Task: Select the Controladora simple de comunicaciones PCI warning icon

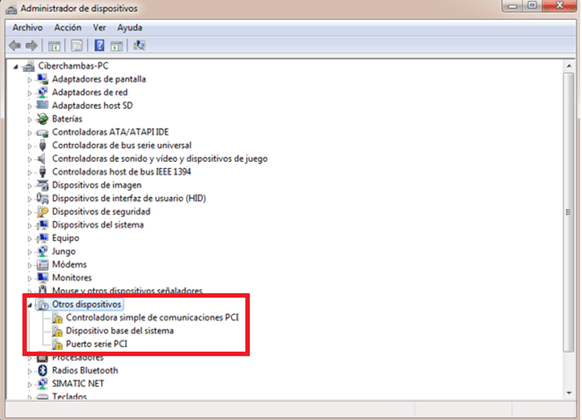Action: tap(57, 318)
